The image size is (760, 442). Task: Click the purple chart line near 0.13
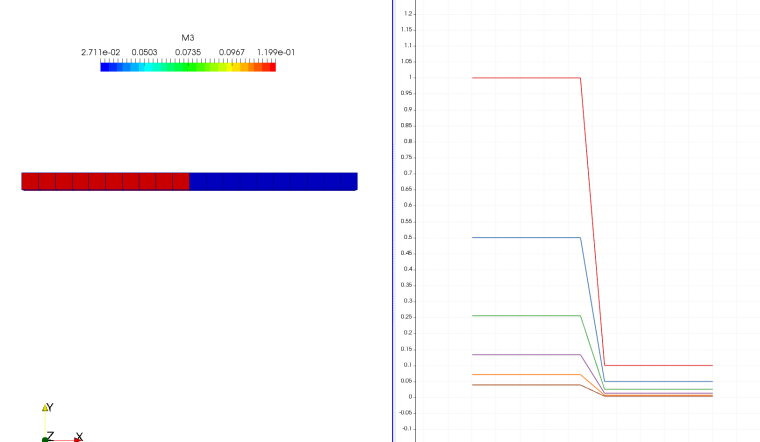pyautogui.click(x=526, y=355)
